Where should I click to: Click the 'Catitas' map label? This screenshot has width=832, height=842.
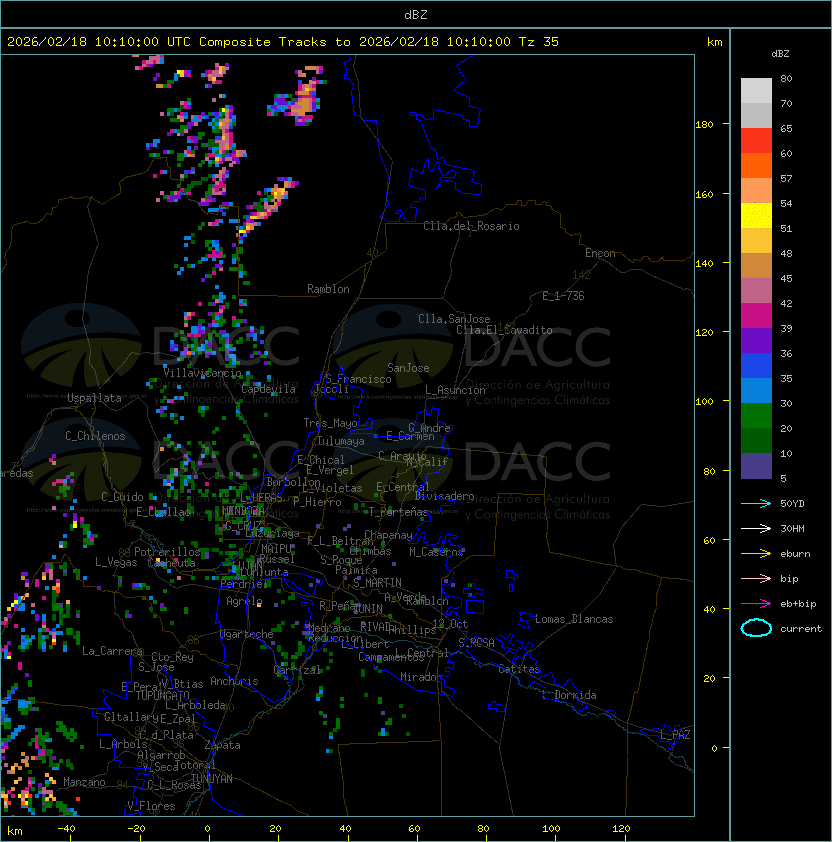coord(519,669)
